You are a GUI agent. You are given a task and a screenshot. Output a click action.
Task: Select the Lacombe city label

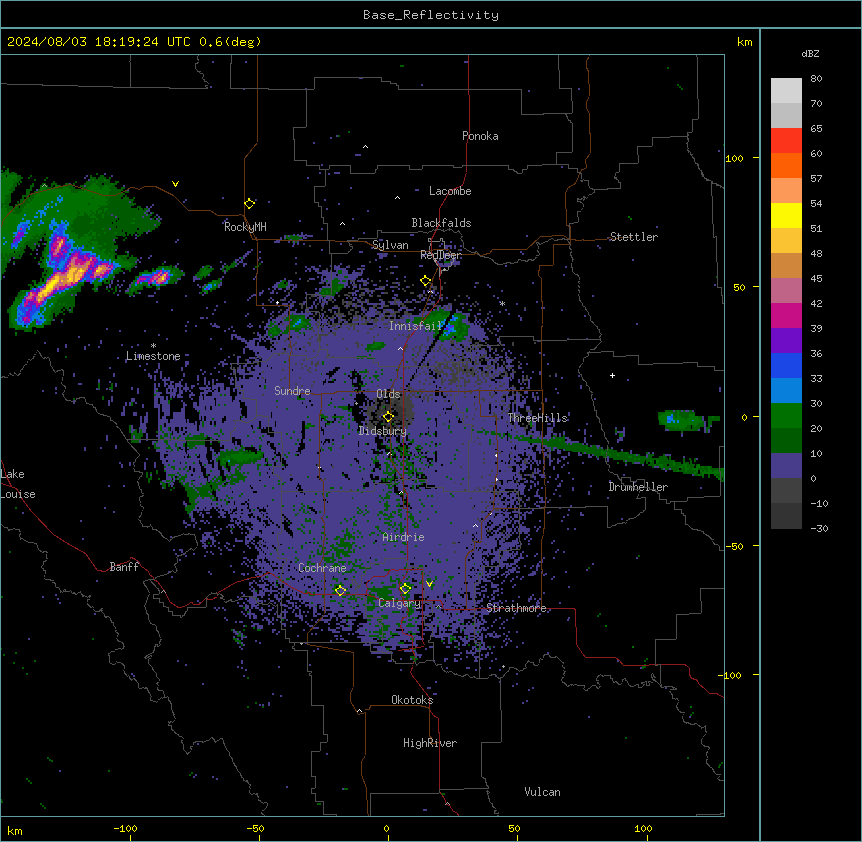point(450,191)
